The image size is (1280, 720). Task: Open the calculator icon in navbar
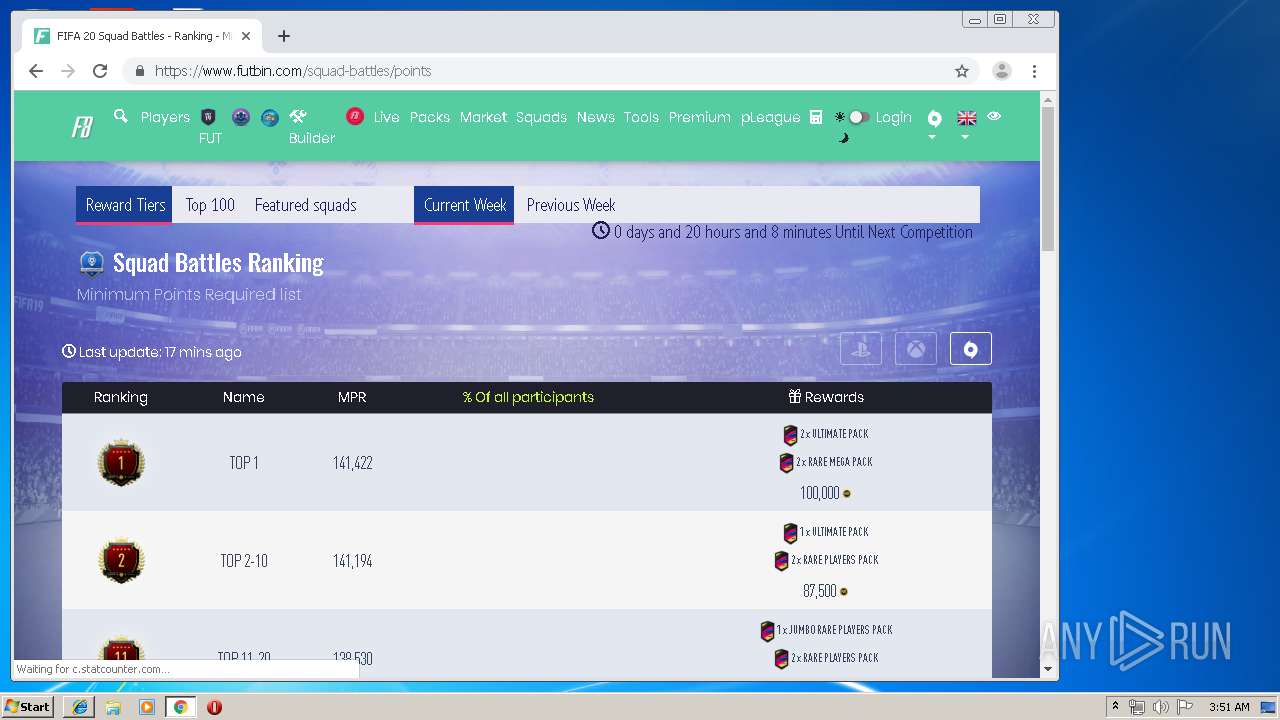(x=816, y=117)
